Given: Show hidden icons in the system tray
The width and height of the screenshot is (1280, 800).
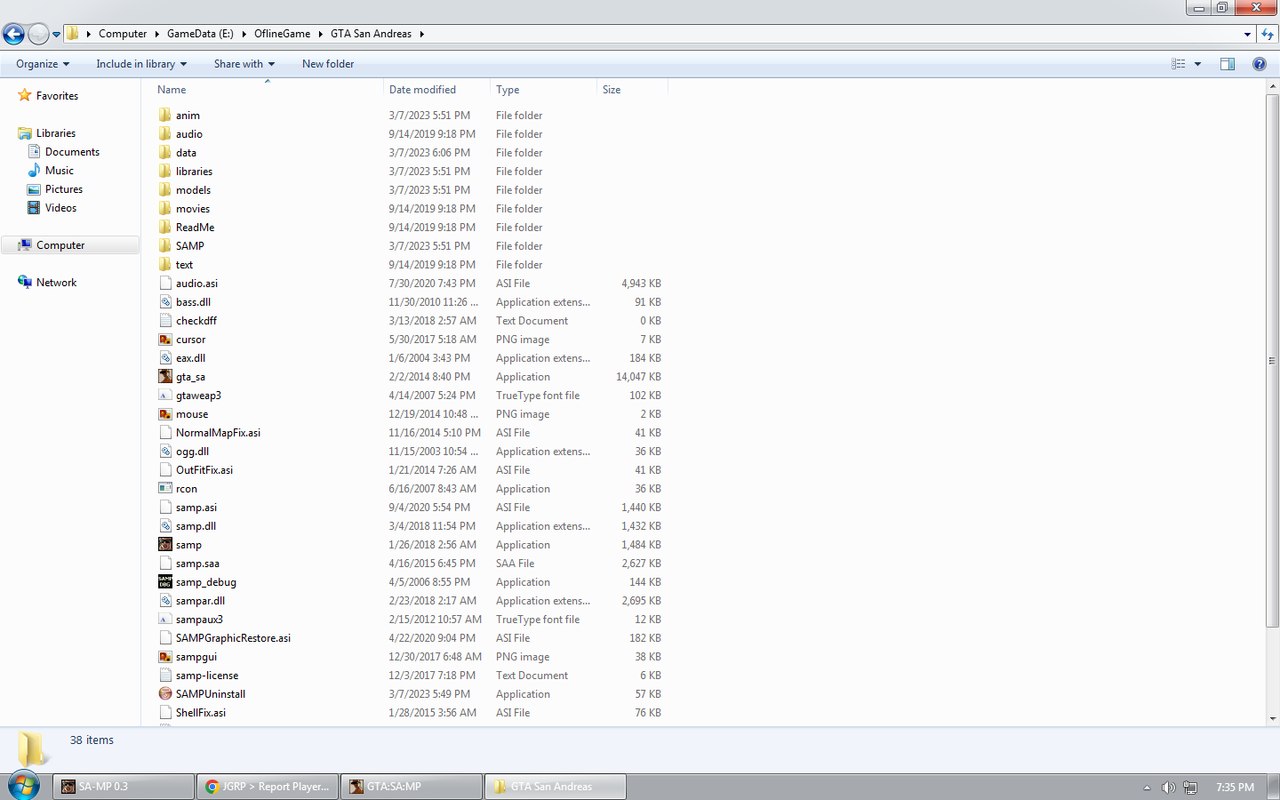Looking at the screenshot, I should point(1148,787).
